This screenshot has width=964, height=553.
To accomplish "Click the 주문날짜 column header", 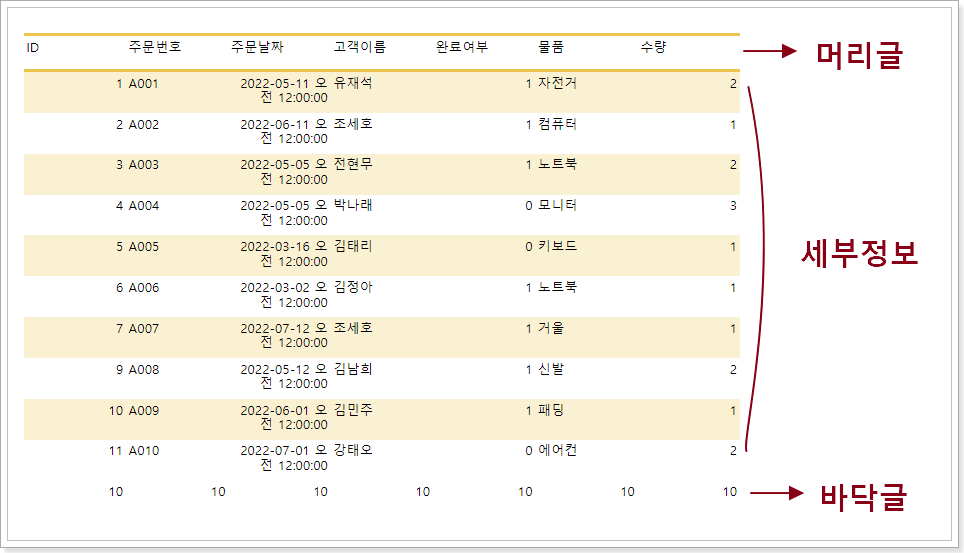I will point(257,47).
